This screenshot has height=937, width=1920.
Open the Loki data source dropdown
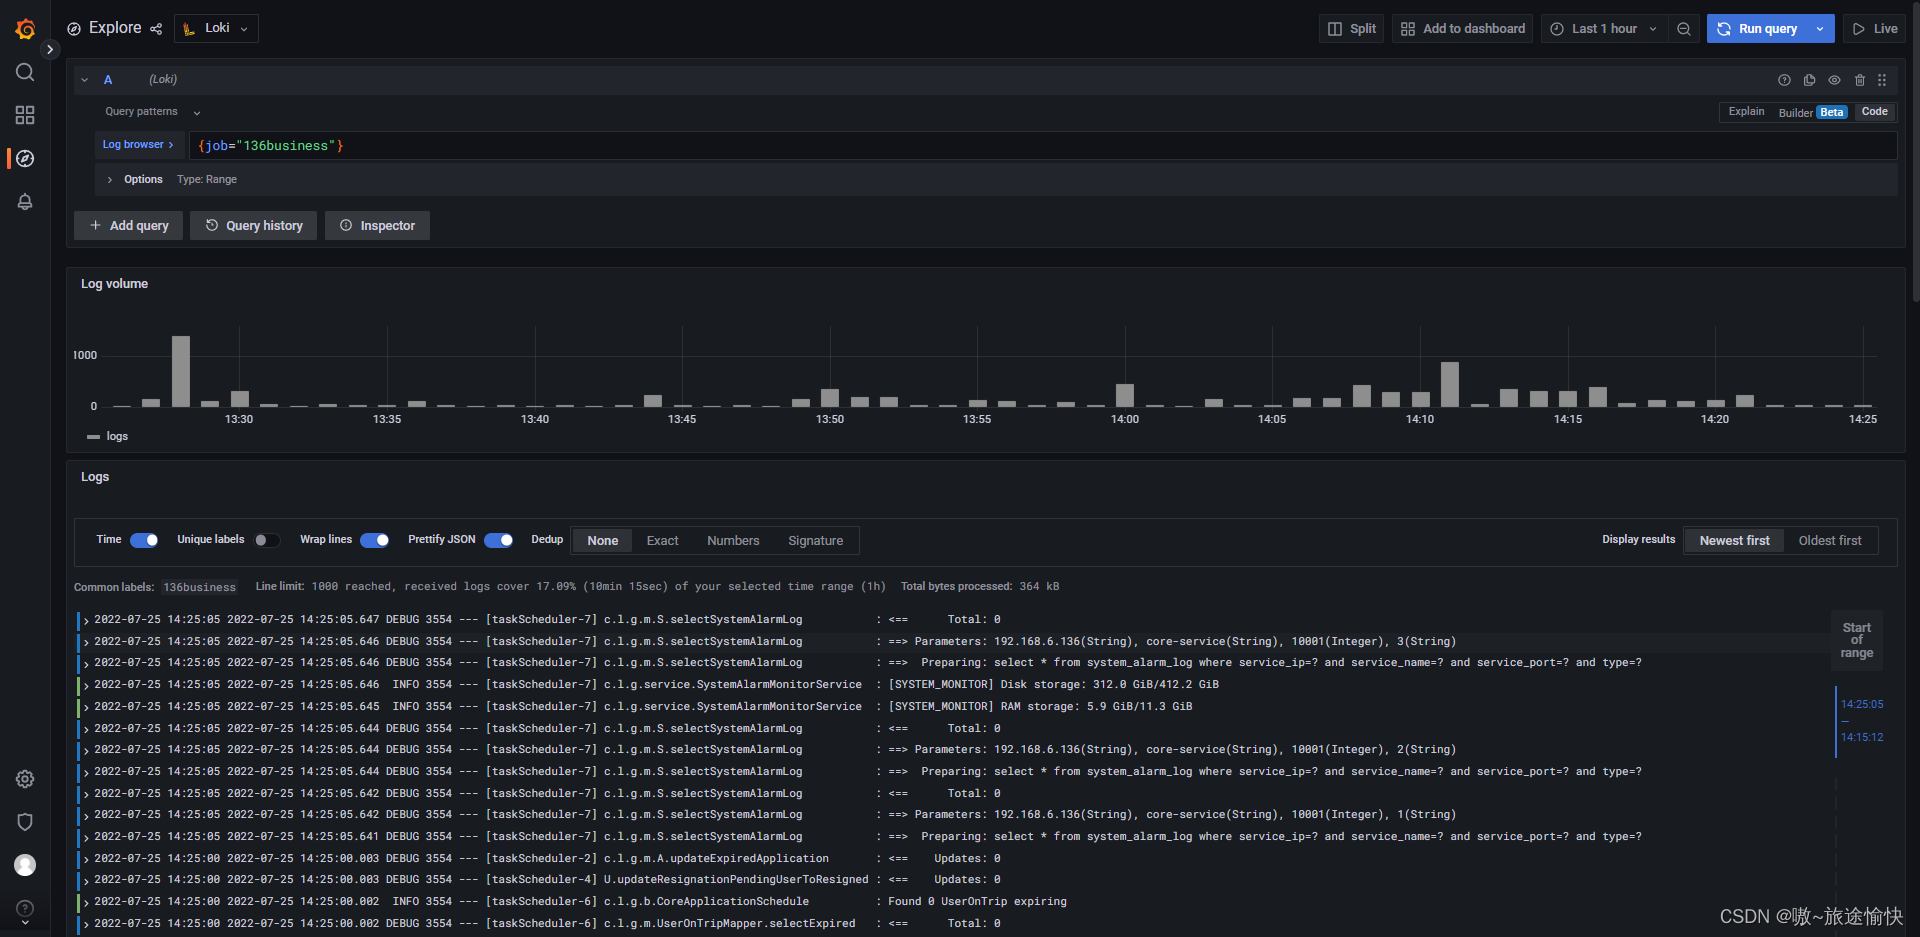pyautogui.click(x=216, y=29)
